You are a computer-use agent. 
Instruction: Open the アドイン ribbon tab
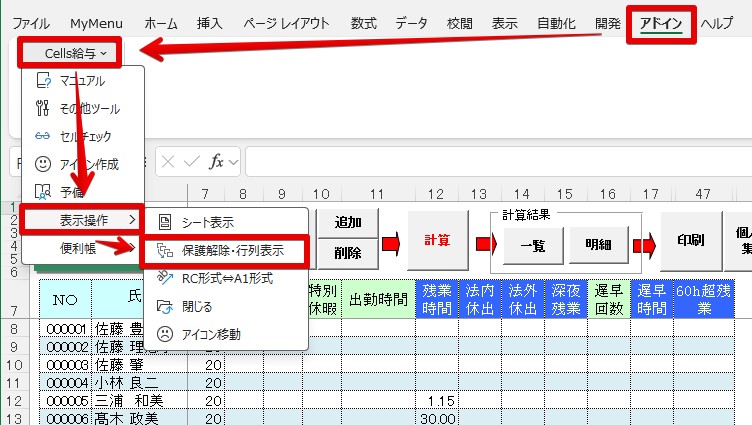[x=660, y=23]
